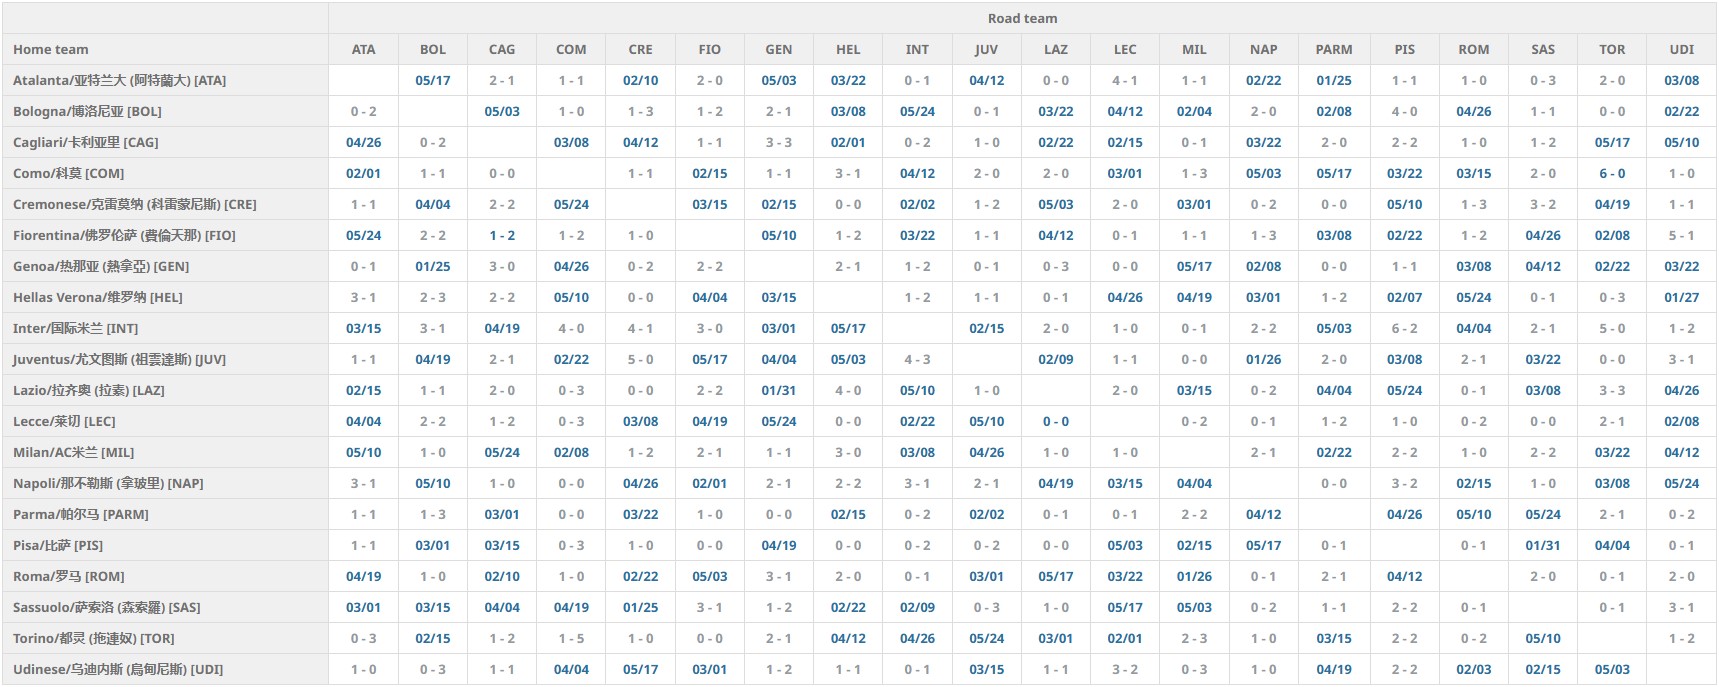Click Pisa vs Sassuolo 01/31 date
This screenshot has height=687, width=1719.
pos(1542,545)
